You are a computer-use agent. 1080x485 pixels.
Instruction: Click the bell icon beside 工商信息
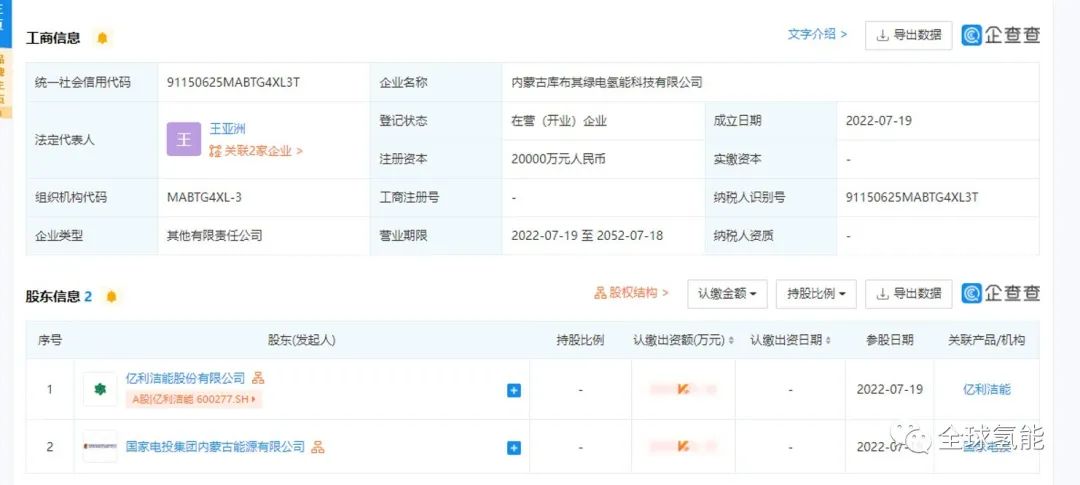point(102,38)
